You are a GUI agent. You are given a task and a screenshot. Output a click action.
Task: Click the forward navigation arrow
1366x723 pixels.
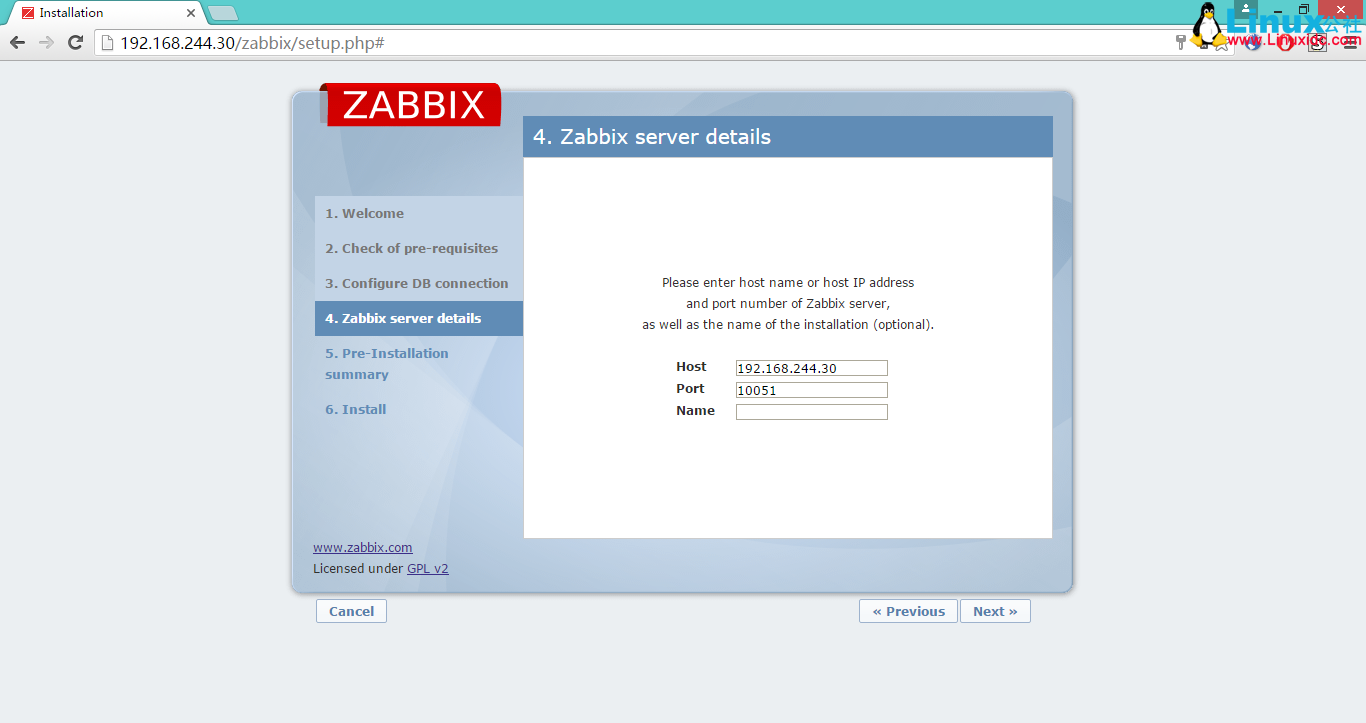[46, 42]
